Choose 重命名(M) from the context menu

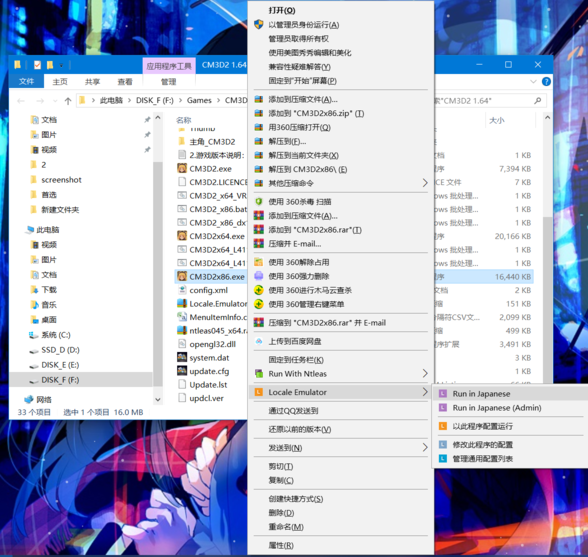(286, 527)
